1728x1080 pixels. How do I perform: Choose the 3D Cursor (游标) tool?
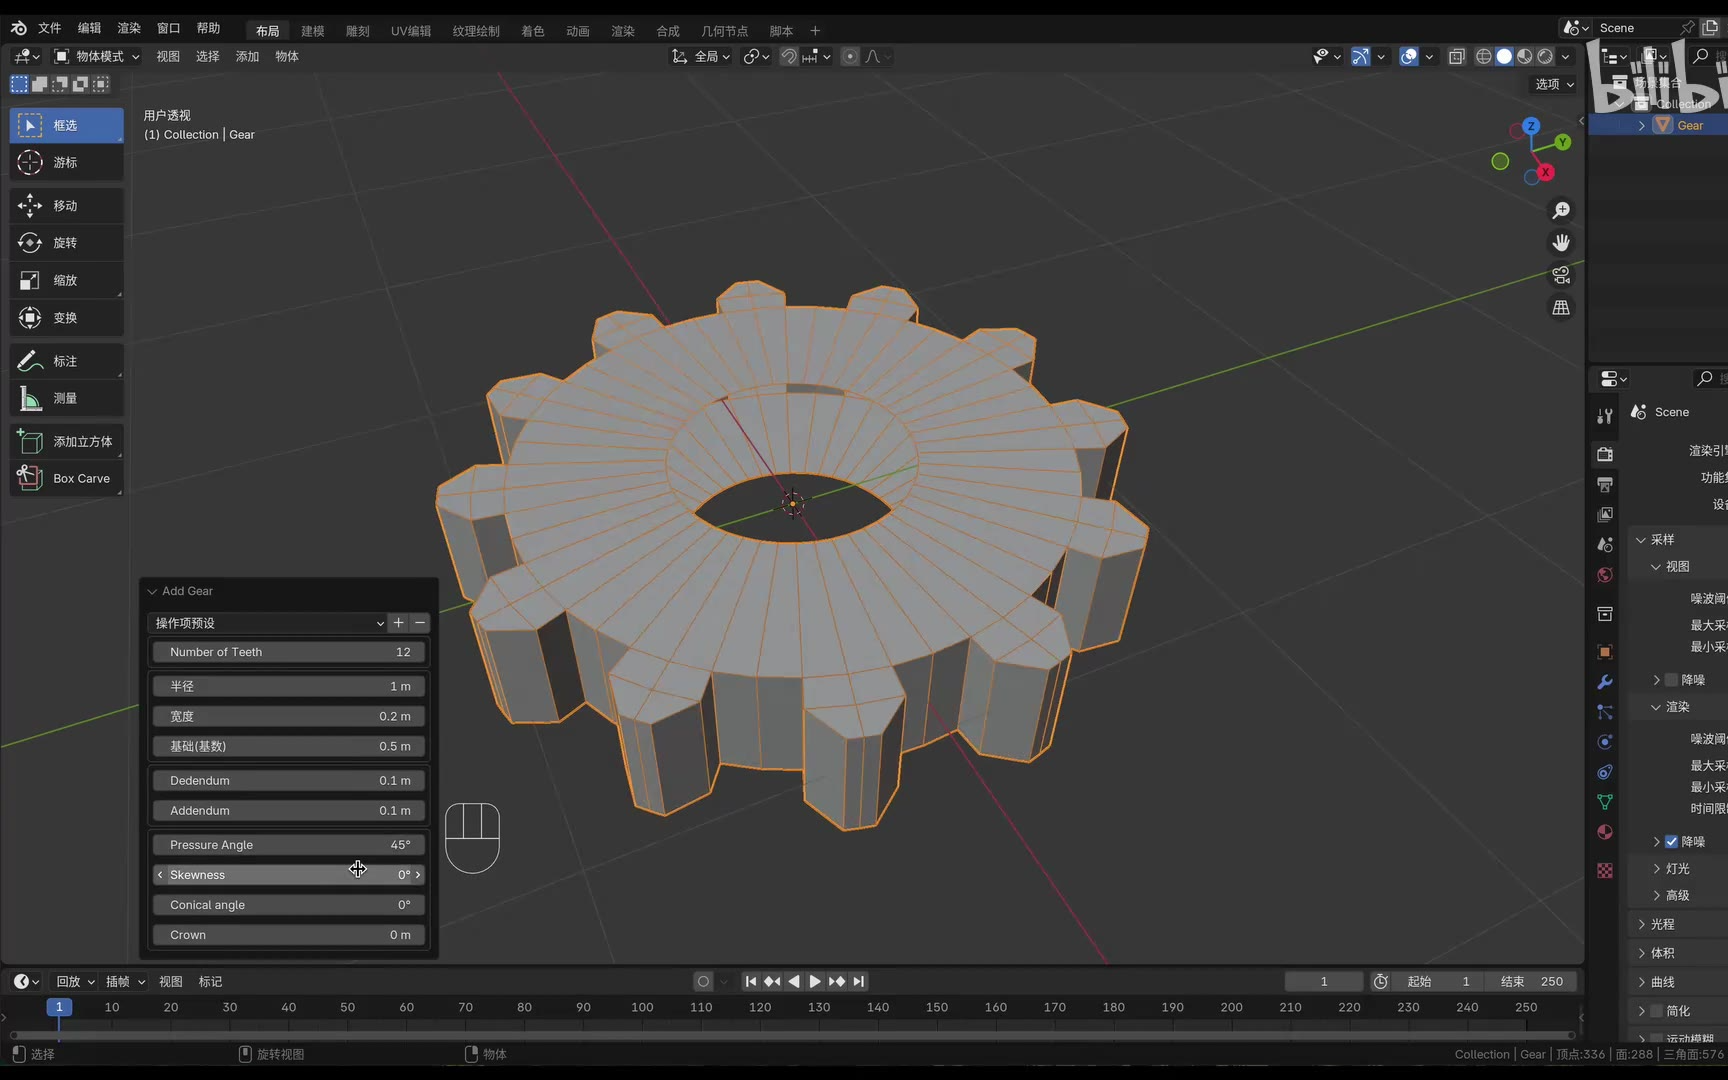(x=66, y=162)
